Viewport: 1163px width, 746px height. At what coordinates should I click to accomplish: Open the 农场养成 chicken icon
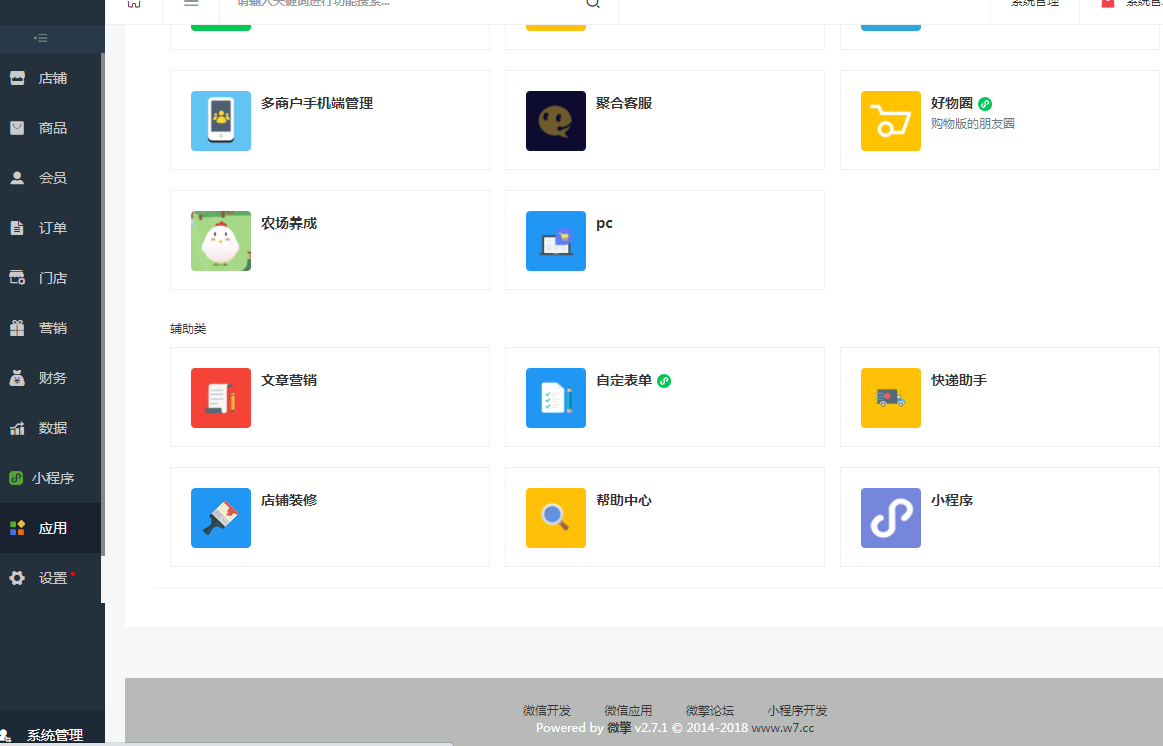(x=220, y=241)
